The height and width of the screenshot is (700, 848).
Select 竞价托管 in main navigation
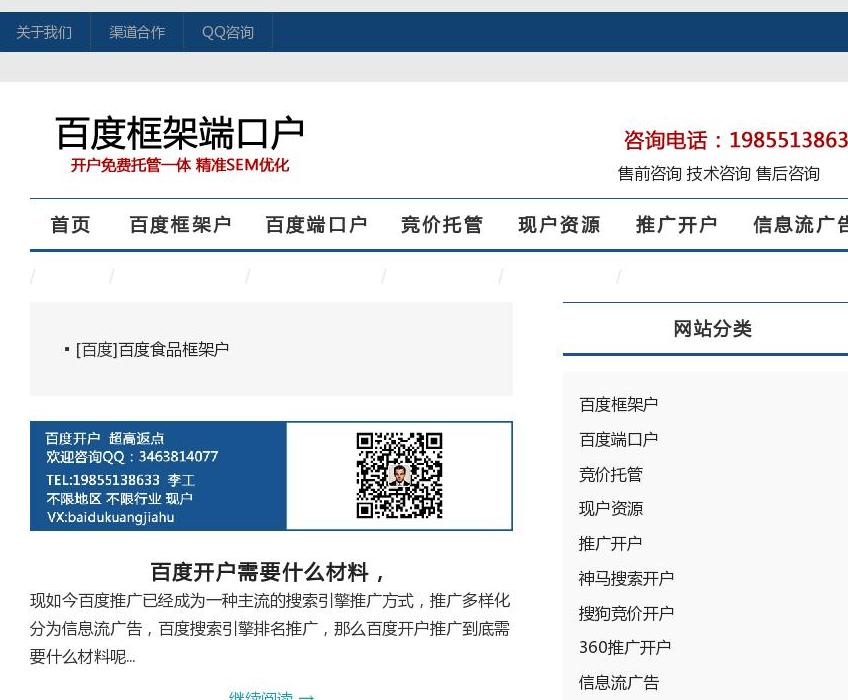[442, 224]
